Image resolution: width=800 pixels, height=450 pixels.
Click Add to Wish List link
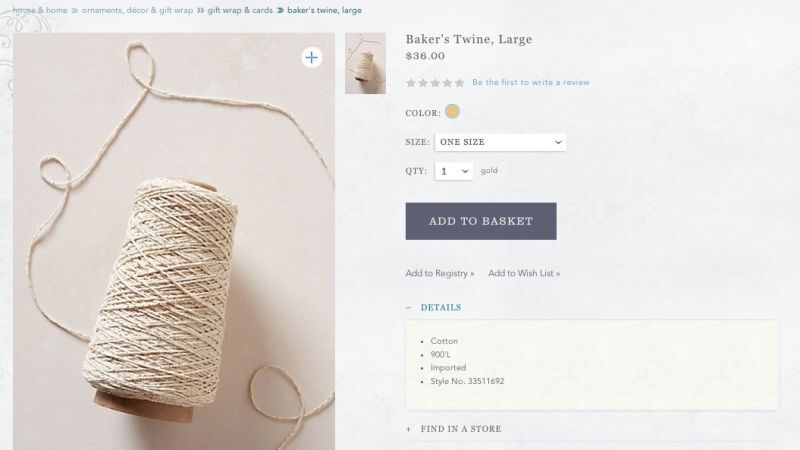(x=524, y=273)
